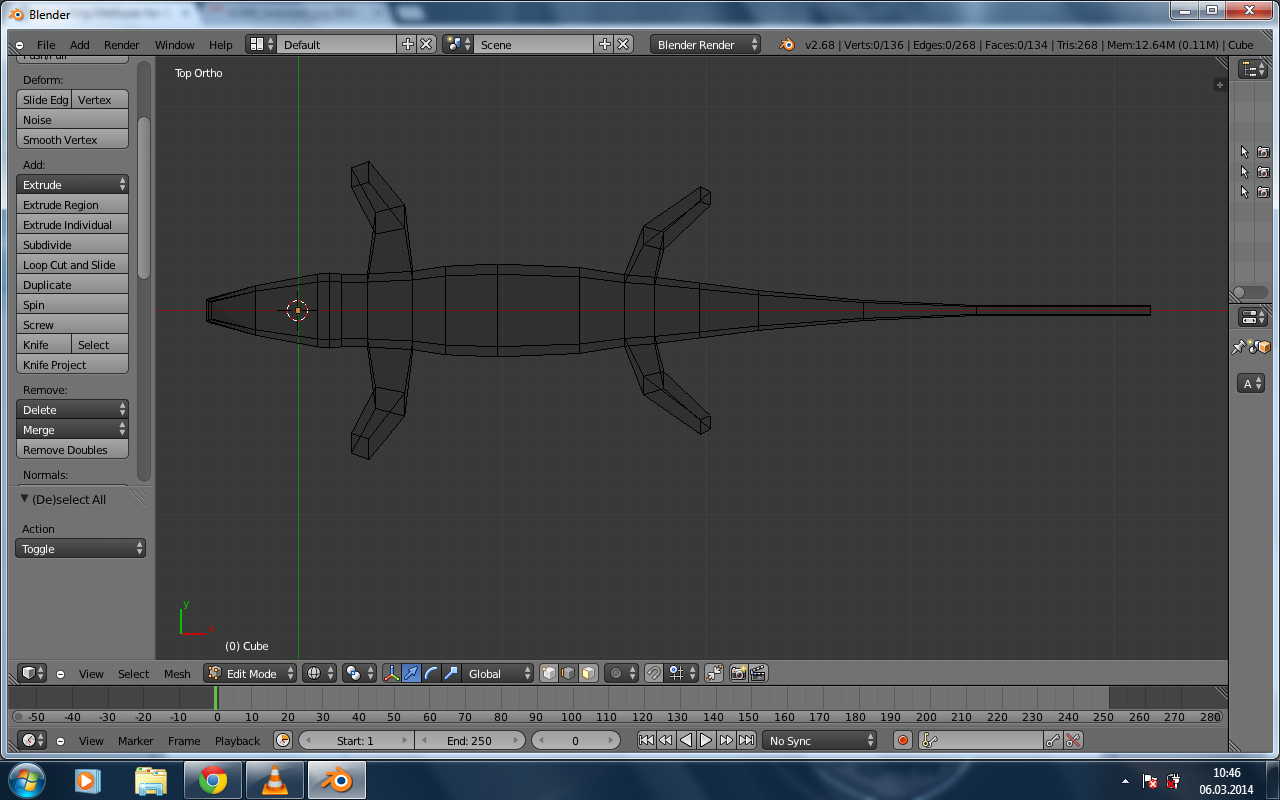
Task: Open VLC from the Windows taskbar
Action: click(274, 780)
